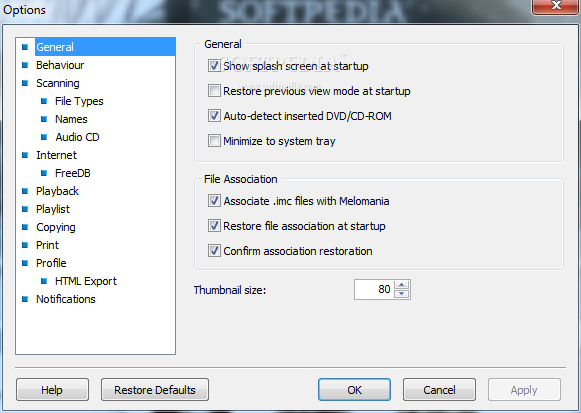Click the blue bullet icon next to Notifications
Image resolution: width=581 pixels, height=413 pixels.
25,299
